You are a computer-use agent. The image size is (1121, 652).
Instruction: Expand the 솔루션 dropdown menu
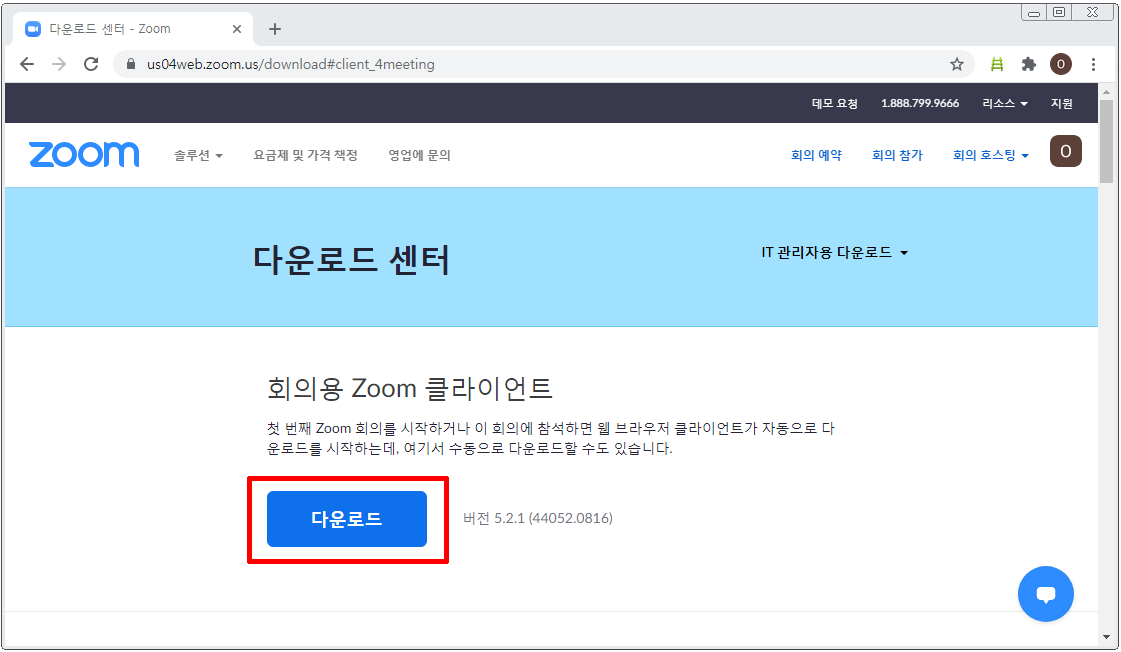coord(198,155)
